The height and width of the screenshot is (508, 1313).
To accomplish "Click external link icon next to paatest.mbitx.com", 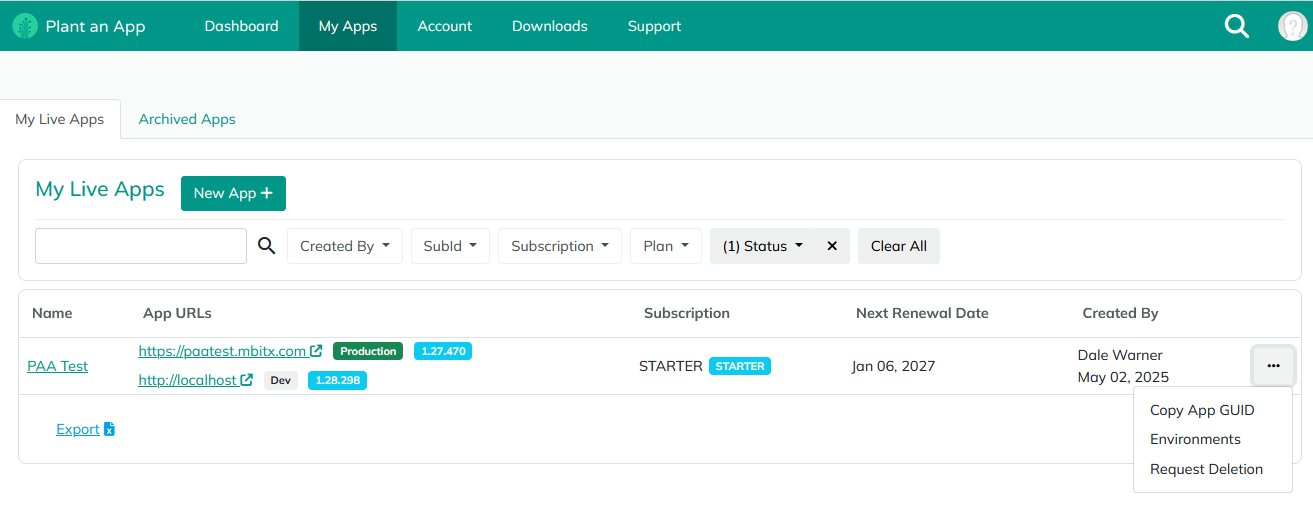I will click(x=317, y=351).
